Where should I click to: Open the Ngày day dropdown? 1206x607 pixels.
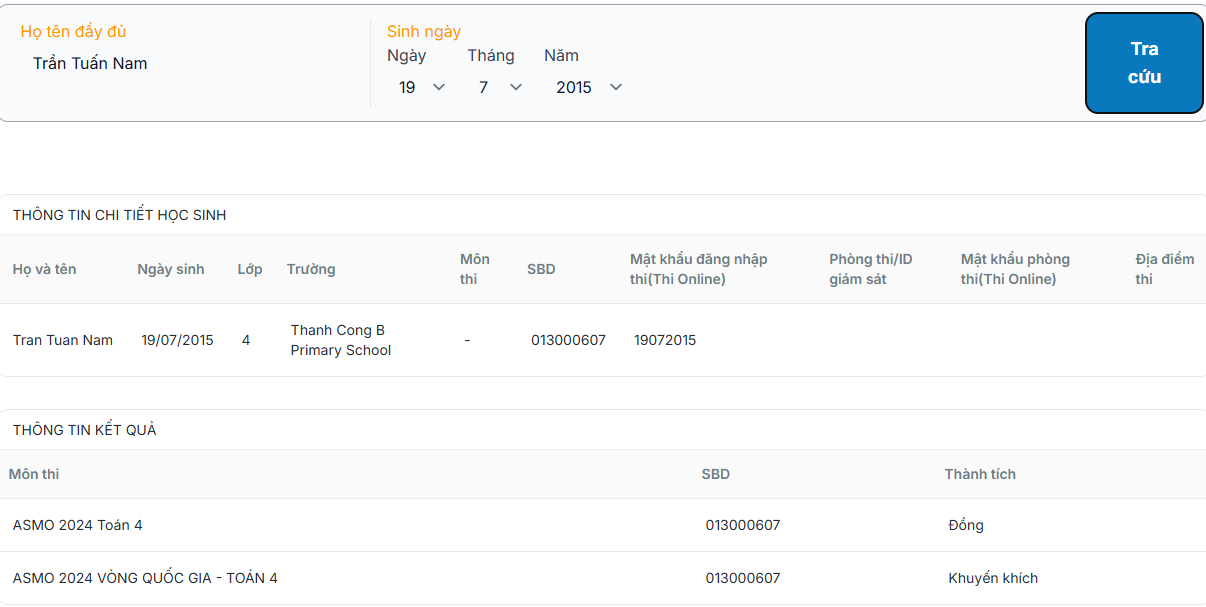420,88
